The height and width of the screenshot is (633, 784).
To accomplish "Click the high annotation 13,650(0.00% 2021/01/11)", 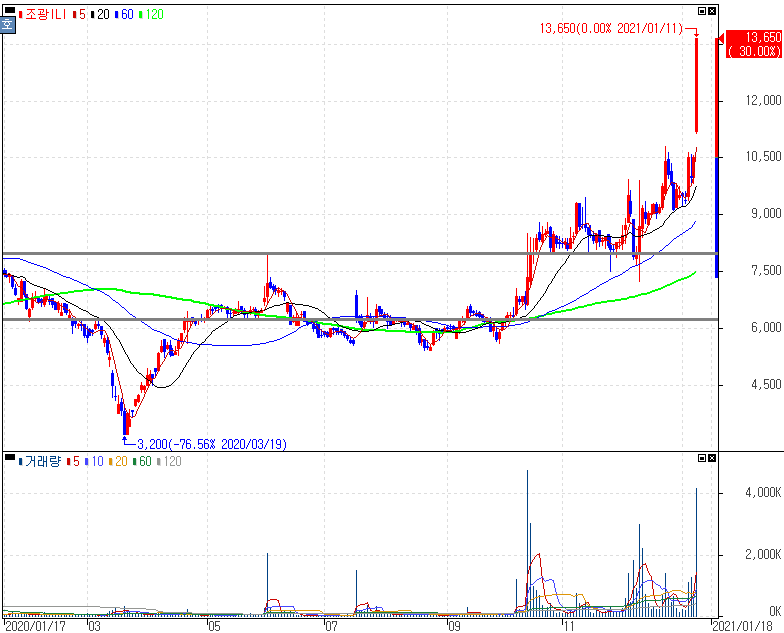I will tap(611, 28).
